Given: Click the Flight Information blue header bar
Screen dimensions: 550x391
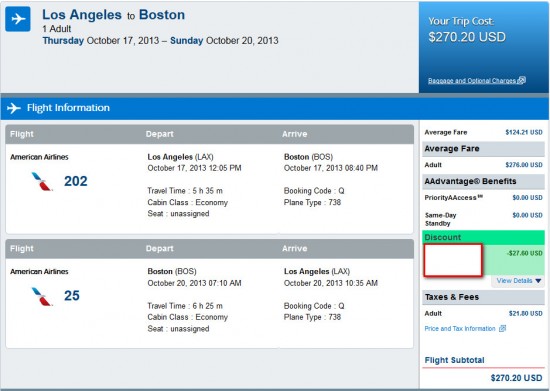Looking at the screenshot, I should tap(275, 108).
